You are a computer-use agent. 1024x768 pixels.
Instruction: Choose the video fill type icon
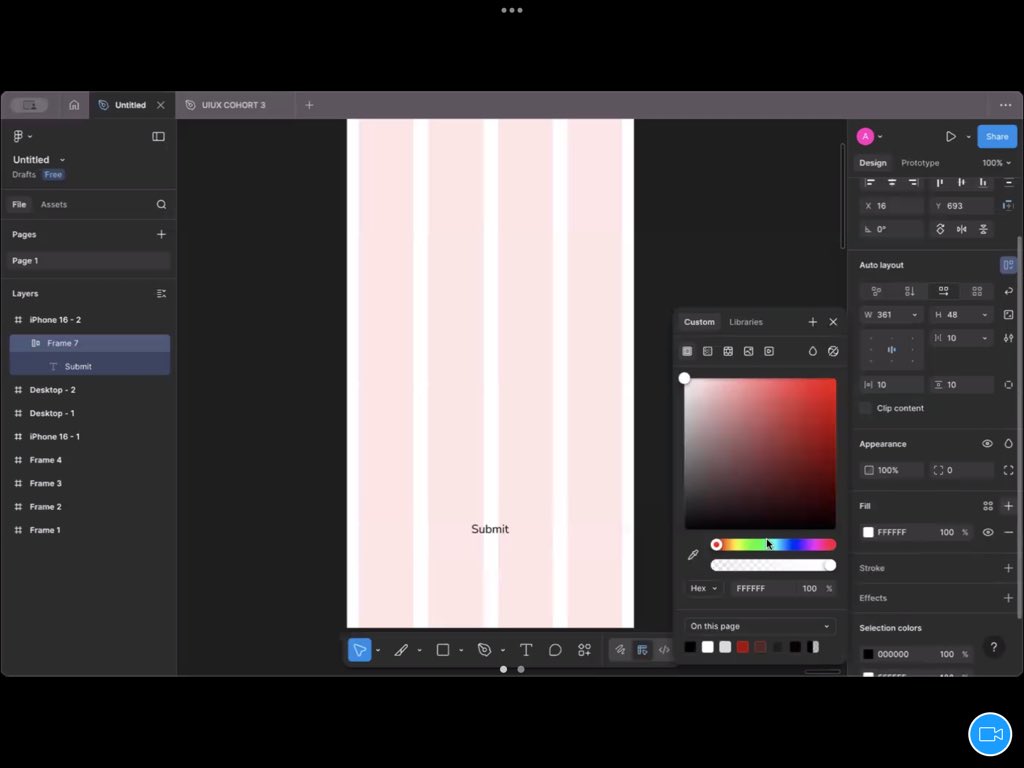point(769,351)
